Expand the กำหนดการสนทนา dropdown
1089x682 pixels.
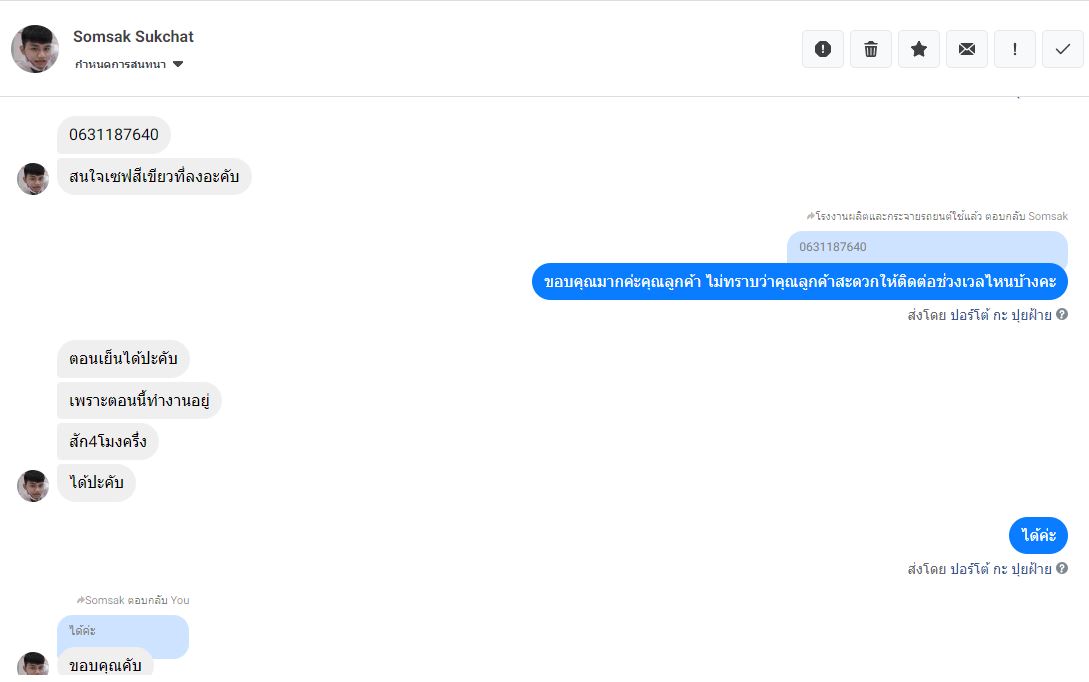click(178, 64)
